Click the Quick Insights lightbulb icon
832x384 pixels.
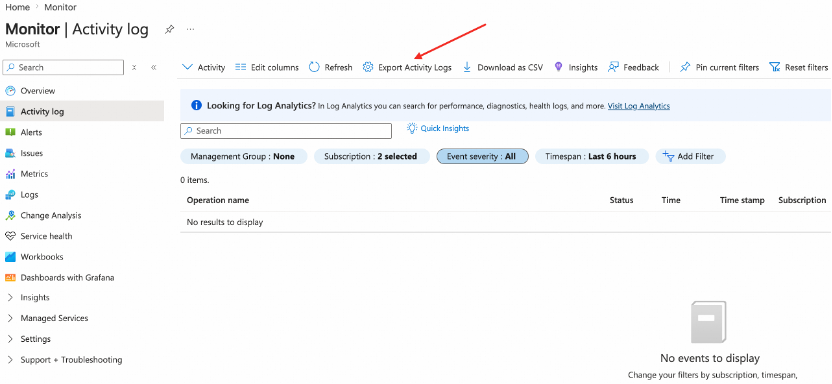[x=412, y=128]
